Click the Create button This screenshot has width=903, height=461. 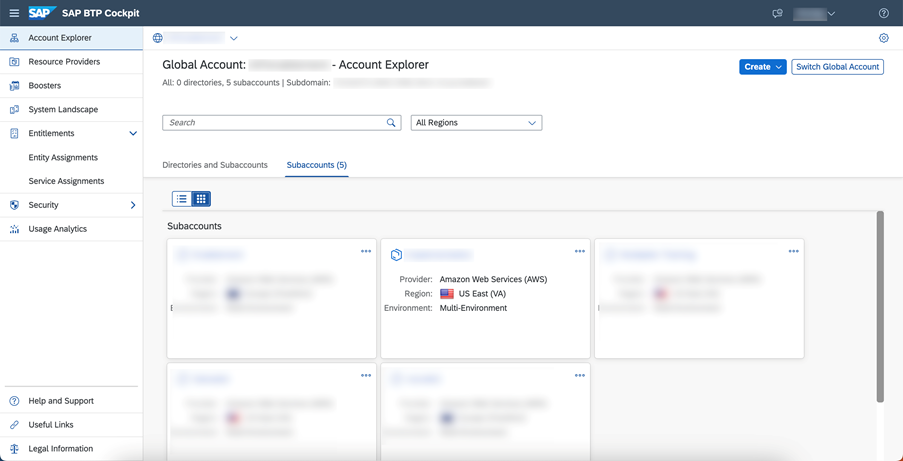(762, 67)
